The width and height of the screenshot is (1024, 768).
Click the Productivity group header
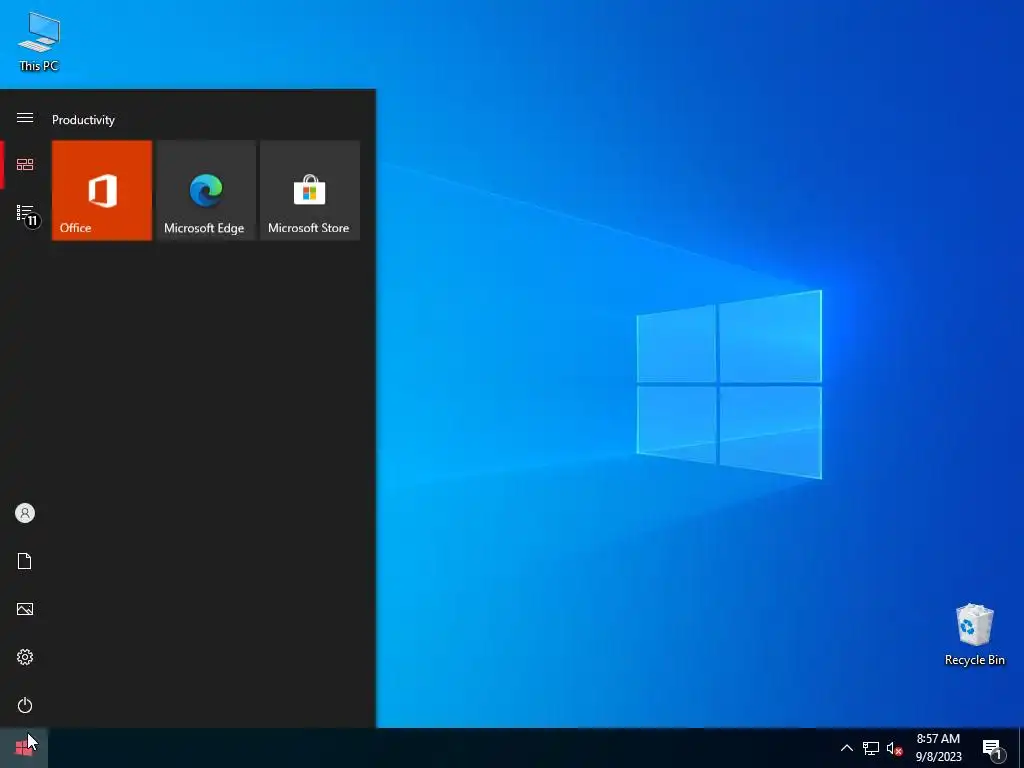pos(83,120)
